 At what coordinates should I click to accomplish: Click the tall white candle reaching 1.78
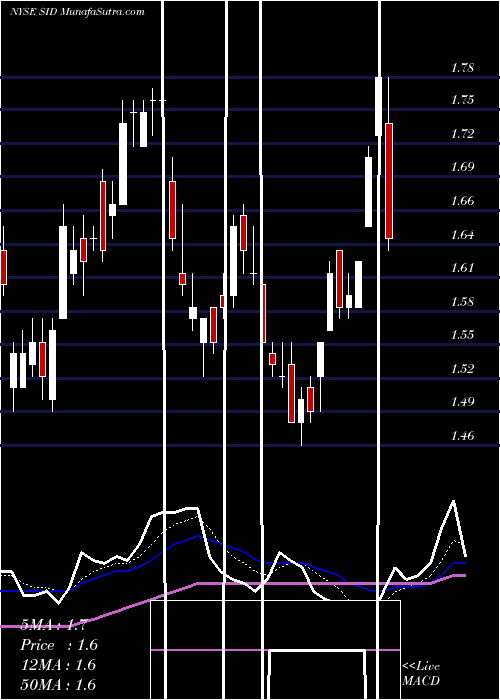pos(379,106)
